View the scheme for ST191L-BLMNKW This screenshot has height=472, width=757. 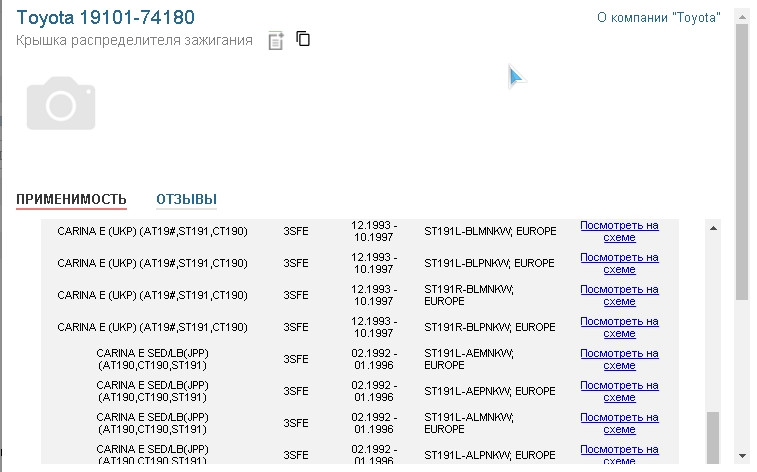(620, 231)
